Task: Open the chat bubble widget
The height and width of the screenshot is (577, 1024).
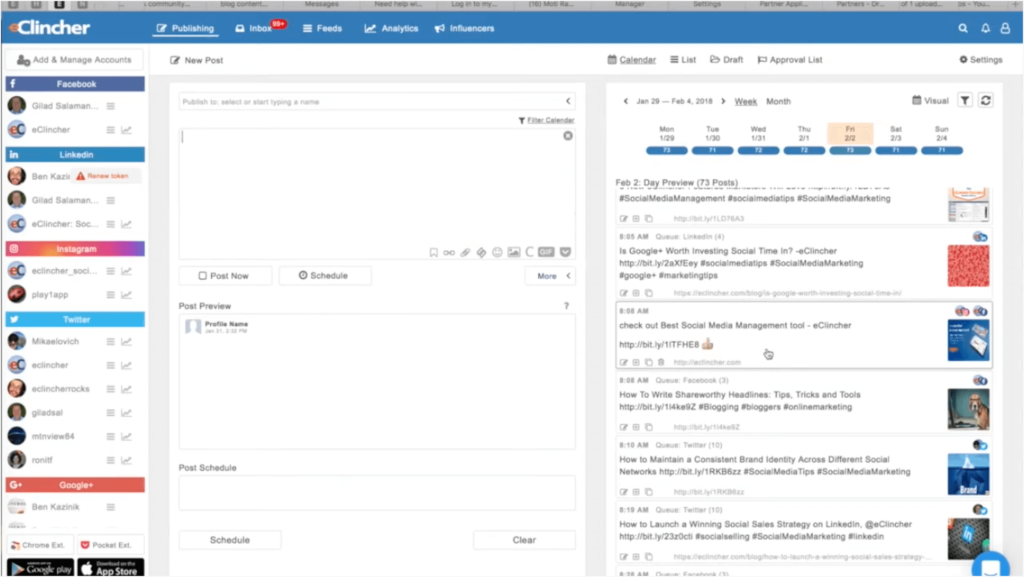Action: tap(990, 567)
